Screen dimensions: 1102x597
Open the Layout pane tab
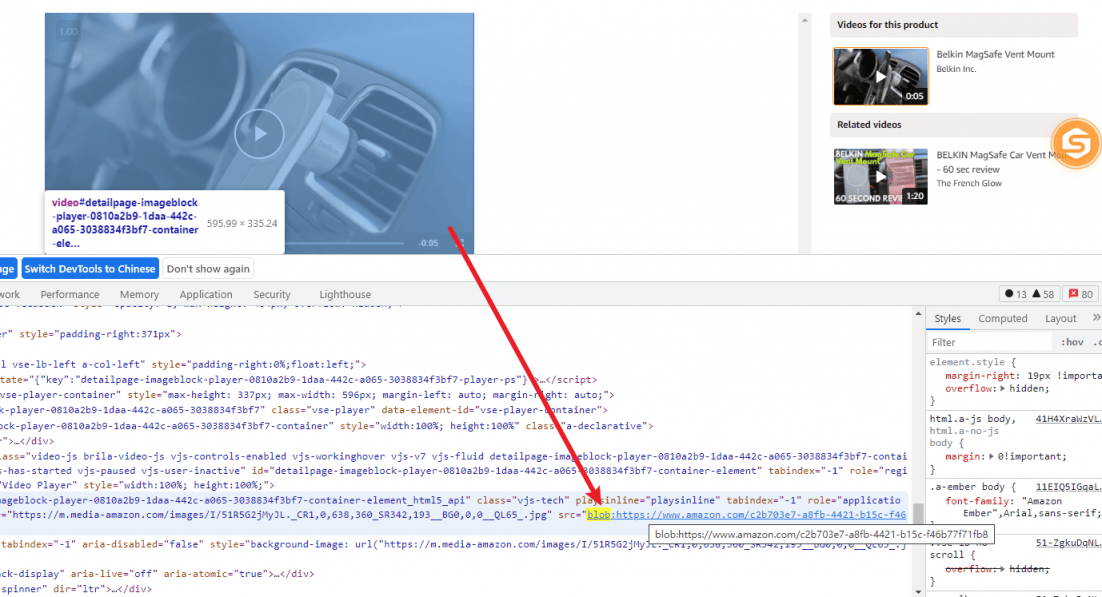[1061, 319]
